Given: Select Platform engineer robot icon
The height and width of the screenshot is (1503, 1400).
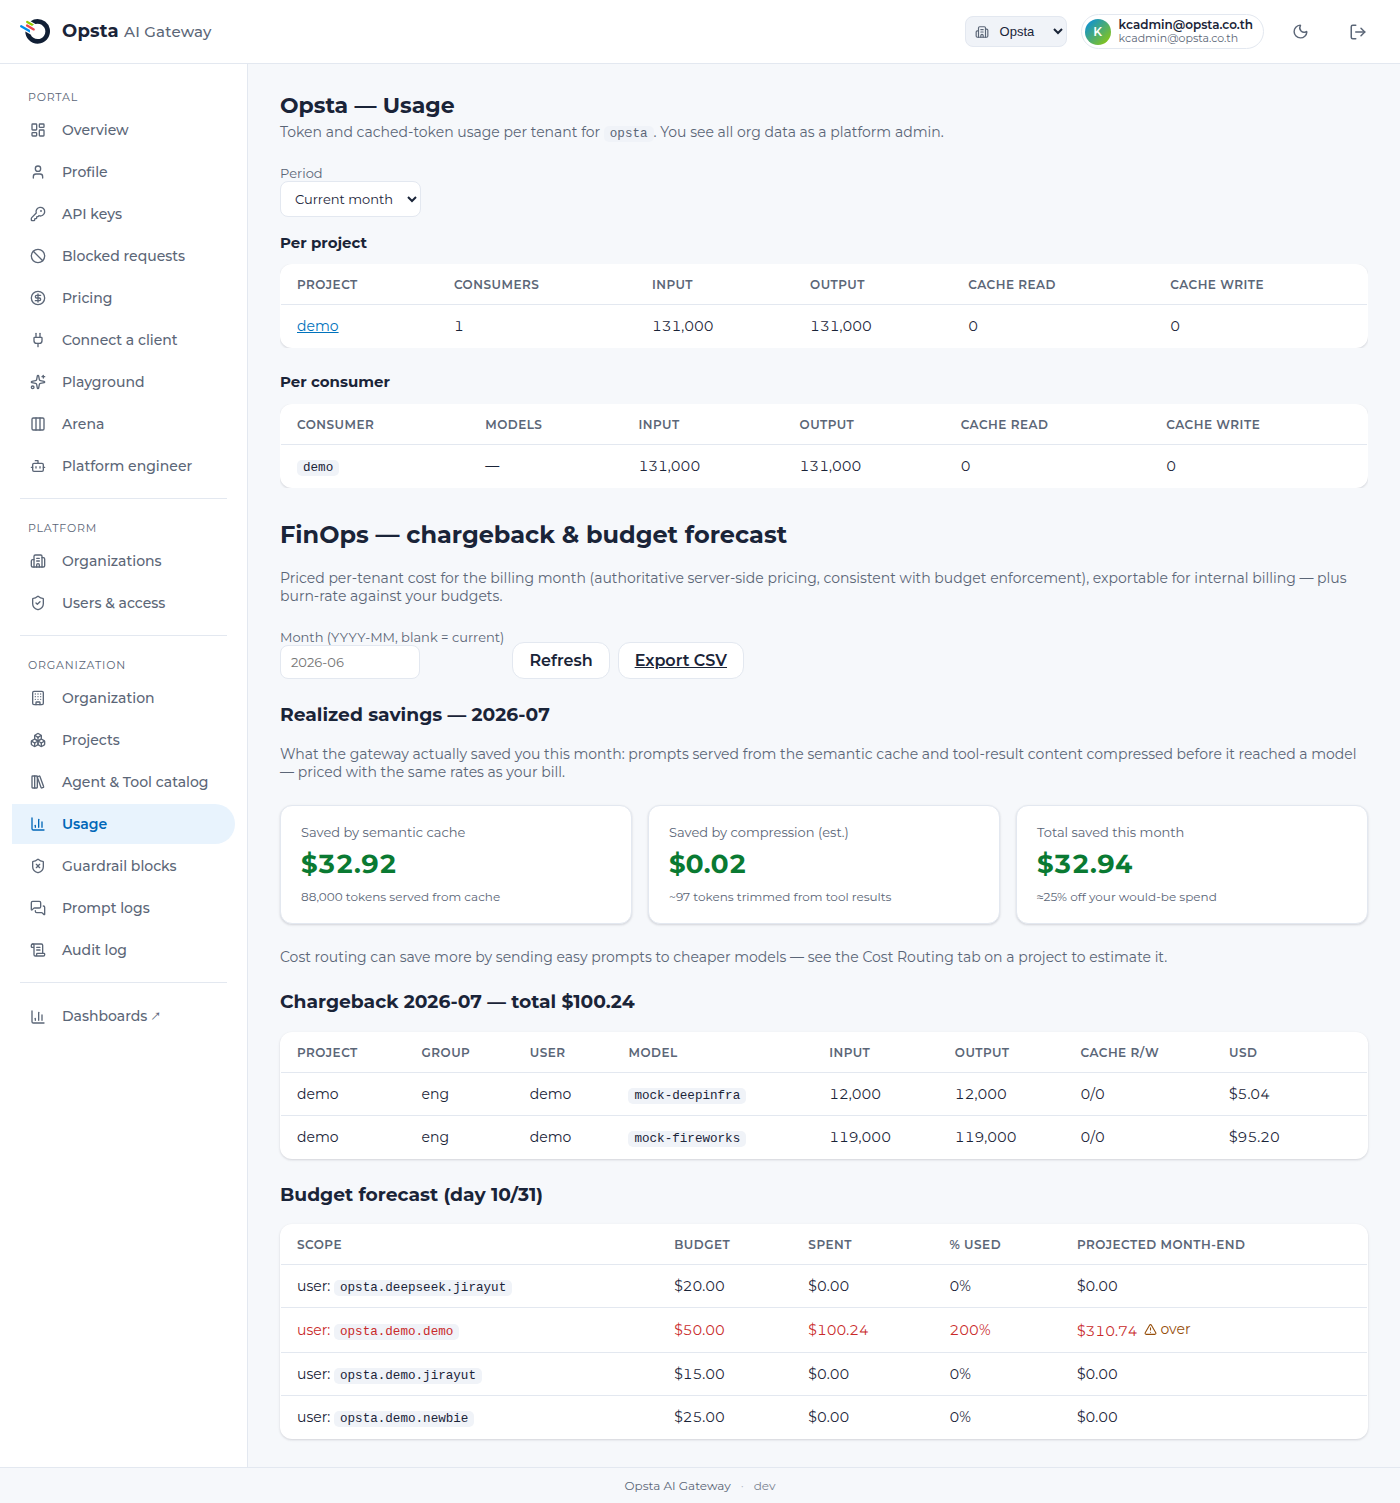Looking at the screenshot, I should point(38,466).
